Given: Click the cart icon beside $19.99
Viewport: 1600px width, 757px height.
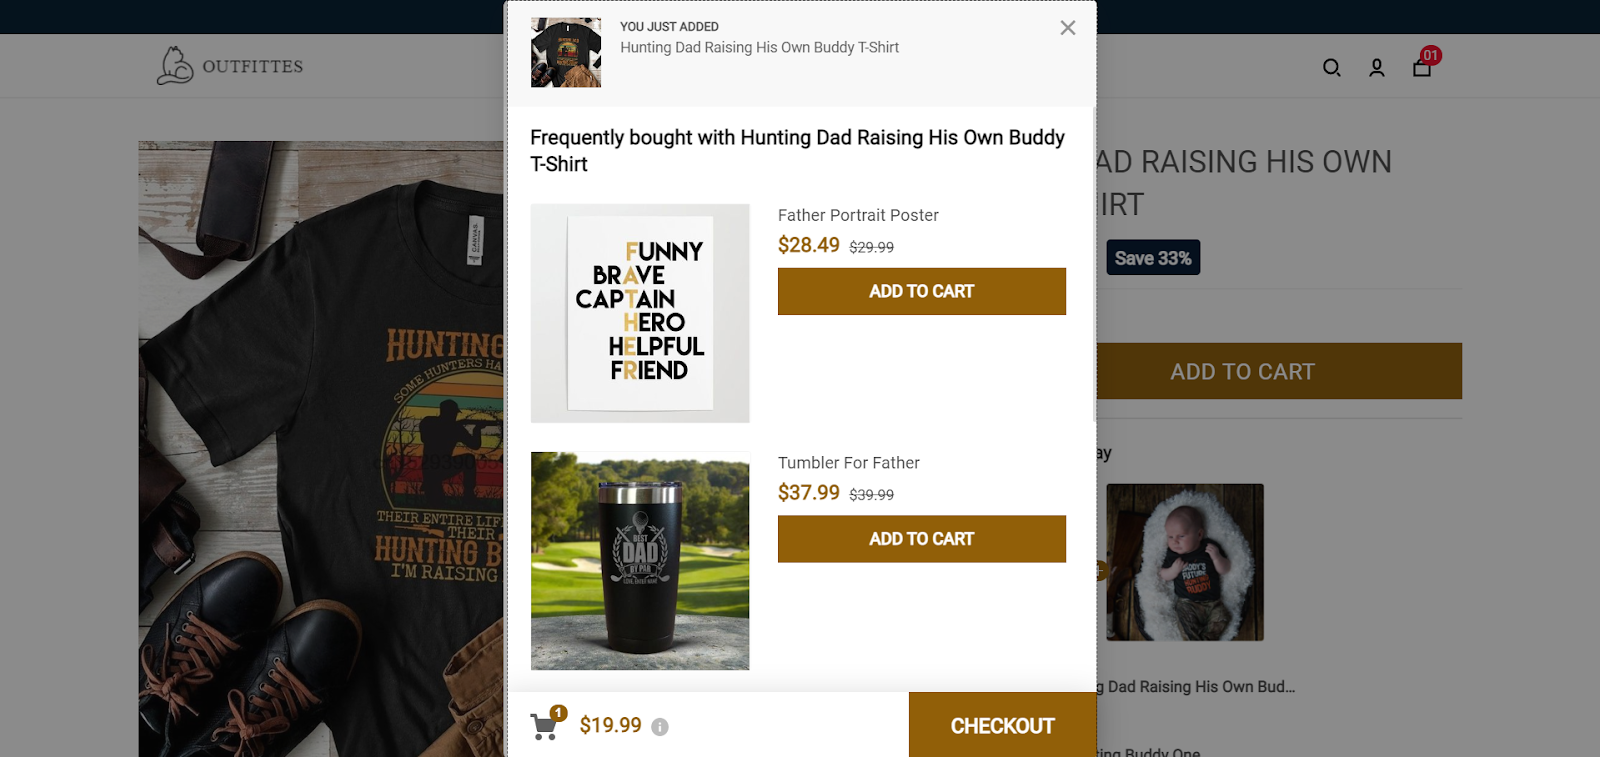Looking at the screenshot, I should (545, 726).
